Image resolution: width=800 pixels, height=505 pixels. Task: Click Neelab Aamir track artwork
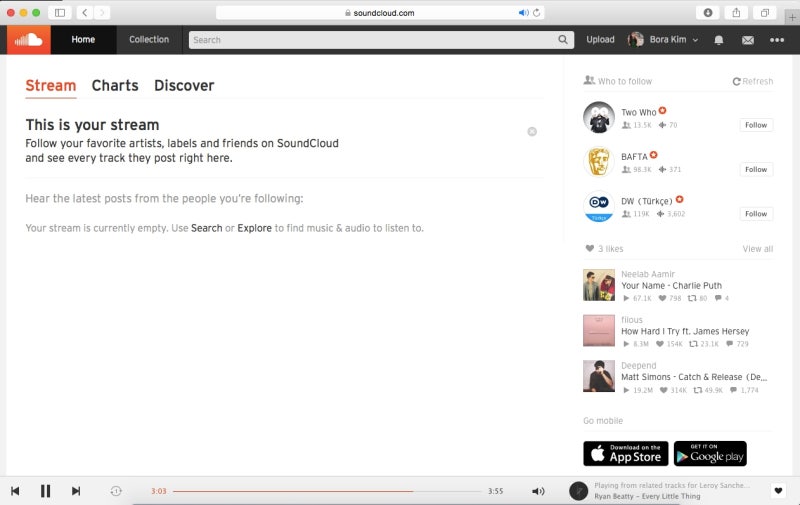click(599, 285)
